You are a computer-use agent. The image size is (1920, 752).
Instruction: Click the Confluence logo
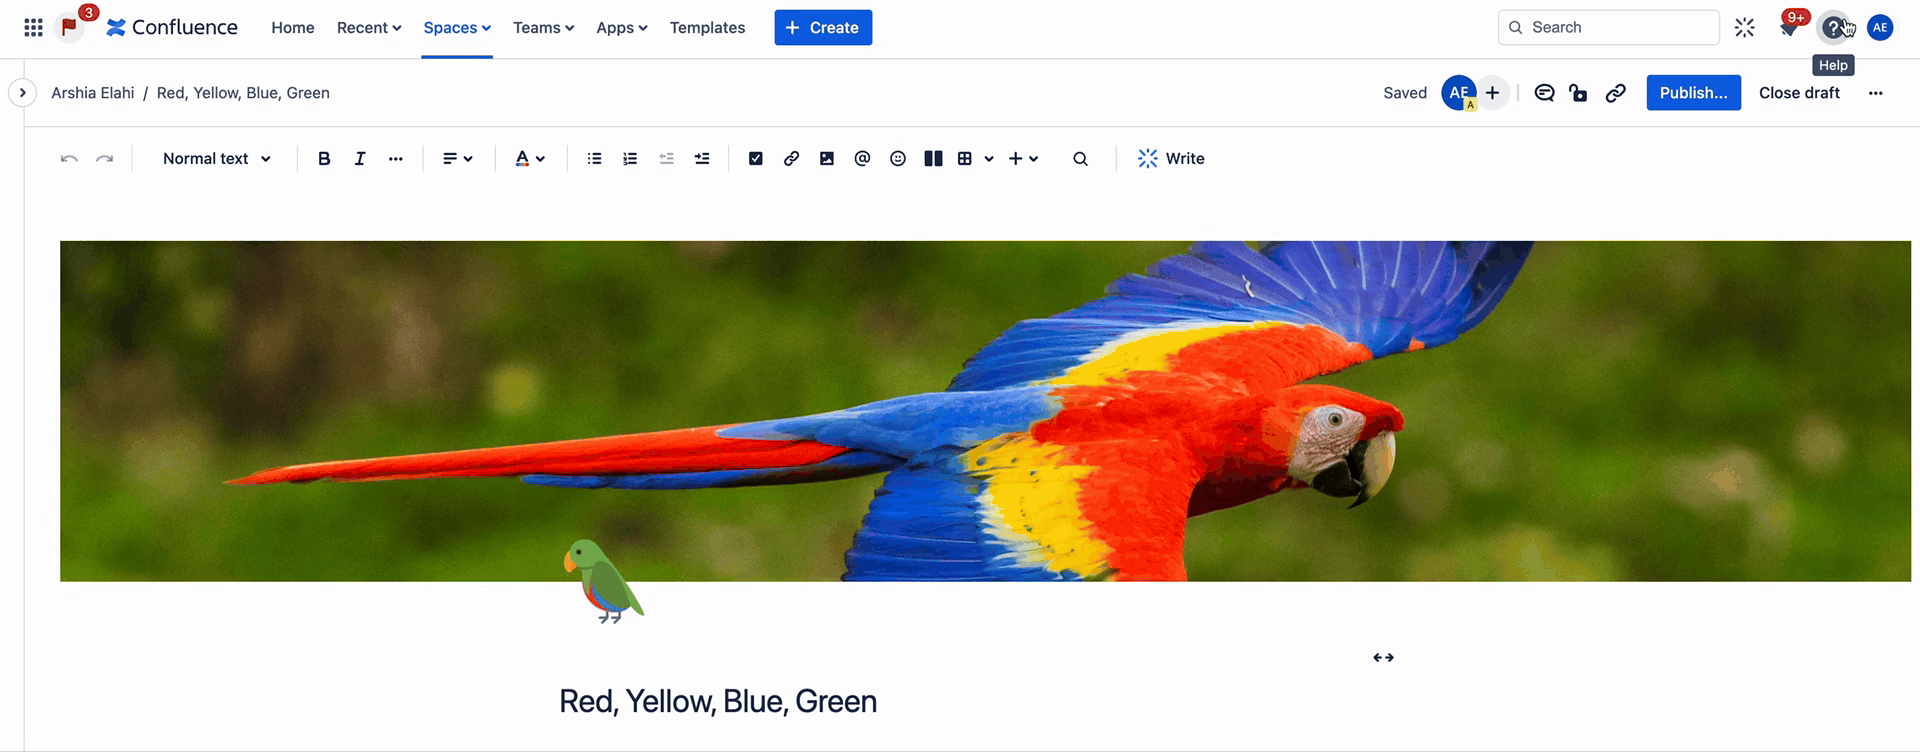click(172, 27)
